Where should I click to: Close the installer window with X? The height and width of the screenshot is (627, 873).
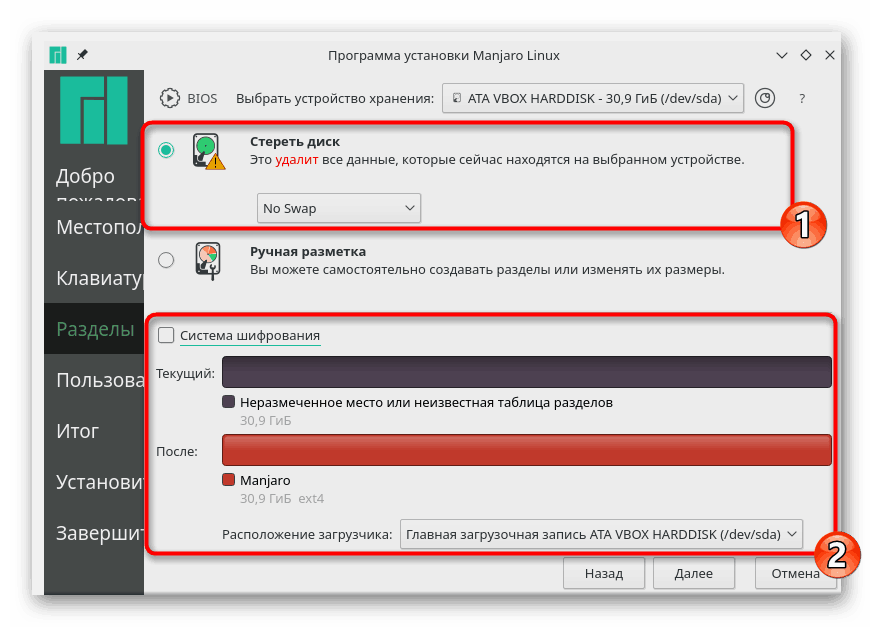(x=830, y=55)
